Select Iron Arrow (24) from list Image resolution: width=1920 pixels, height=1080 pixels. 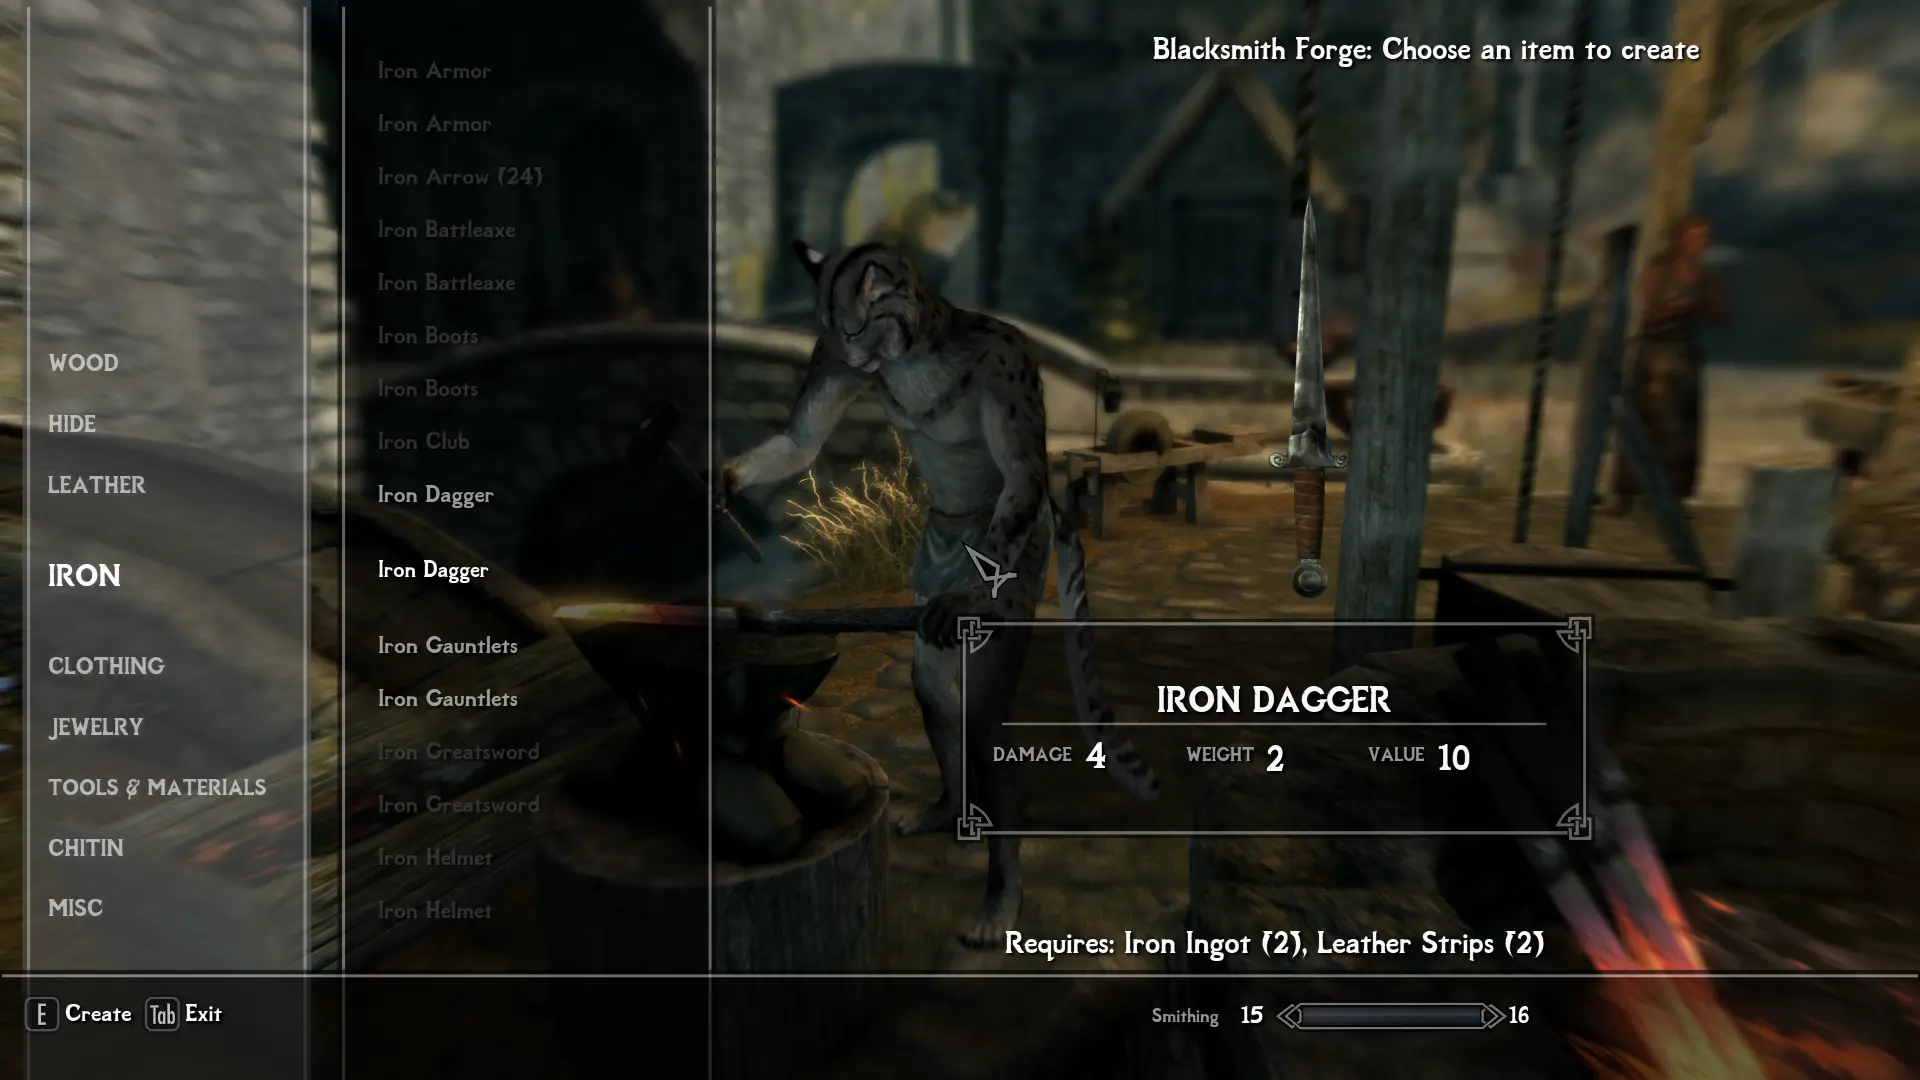[x=460, y=175]
